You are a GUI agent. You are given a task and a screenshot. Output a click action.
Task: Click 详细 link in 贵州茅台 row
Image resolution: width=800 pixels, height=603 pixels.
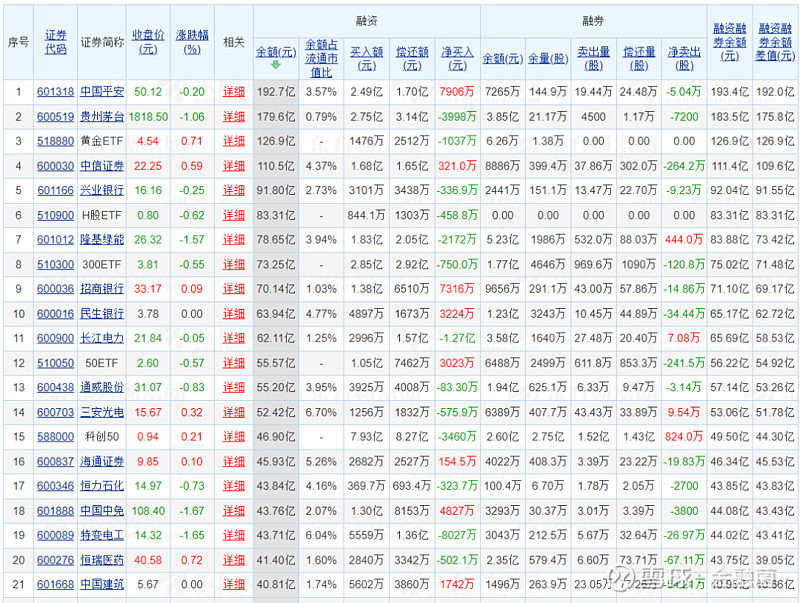[x=234, y=117]
